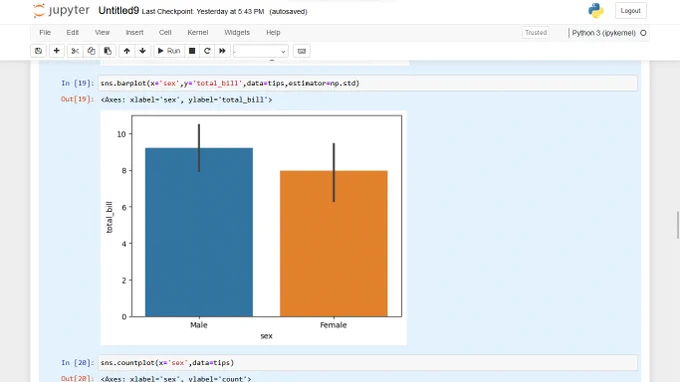Open the File menu
Viewport: 680px width, 382px height.
pos(45,33)
